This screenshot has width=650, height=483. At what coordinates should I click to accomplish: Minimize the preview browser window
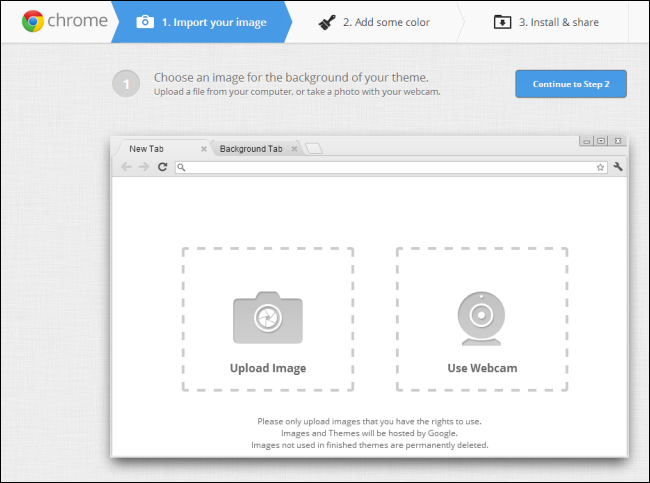[586, 141]
